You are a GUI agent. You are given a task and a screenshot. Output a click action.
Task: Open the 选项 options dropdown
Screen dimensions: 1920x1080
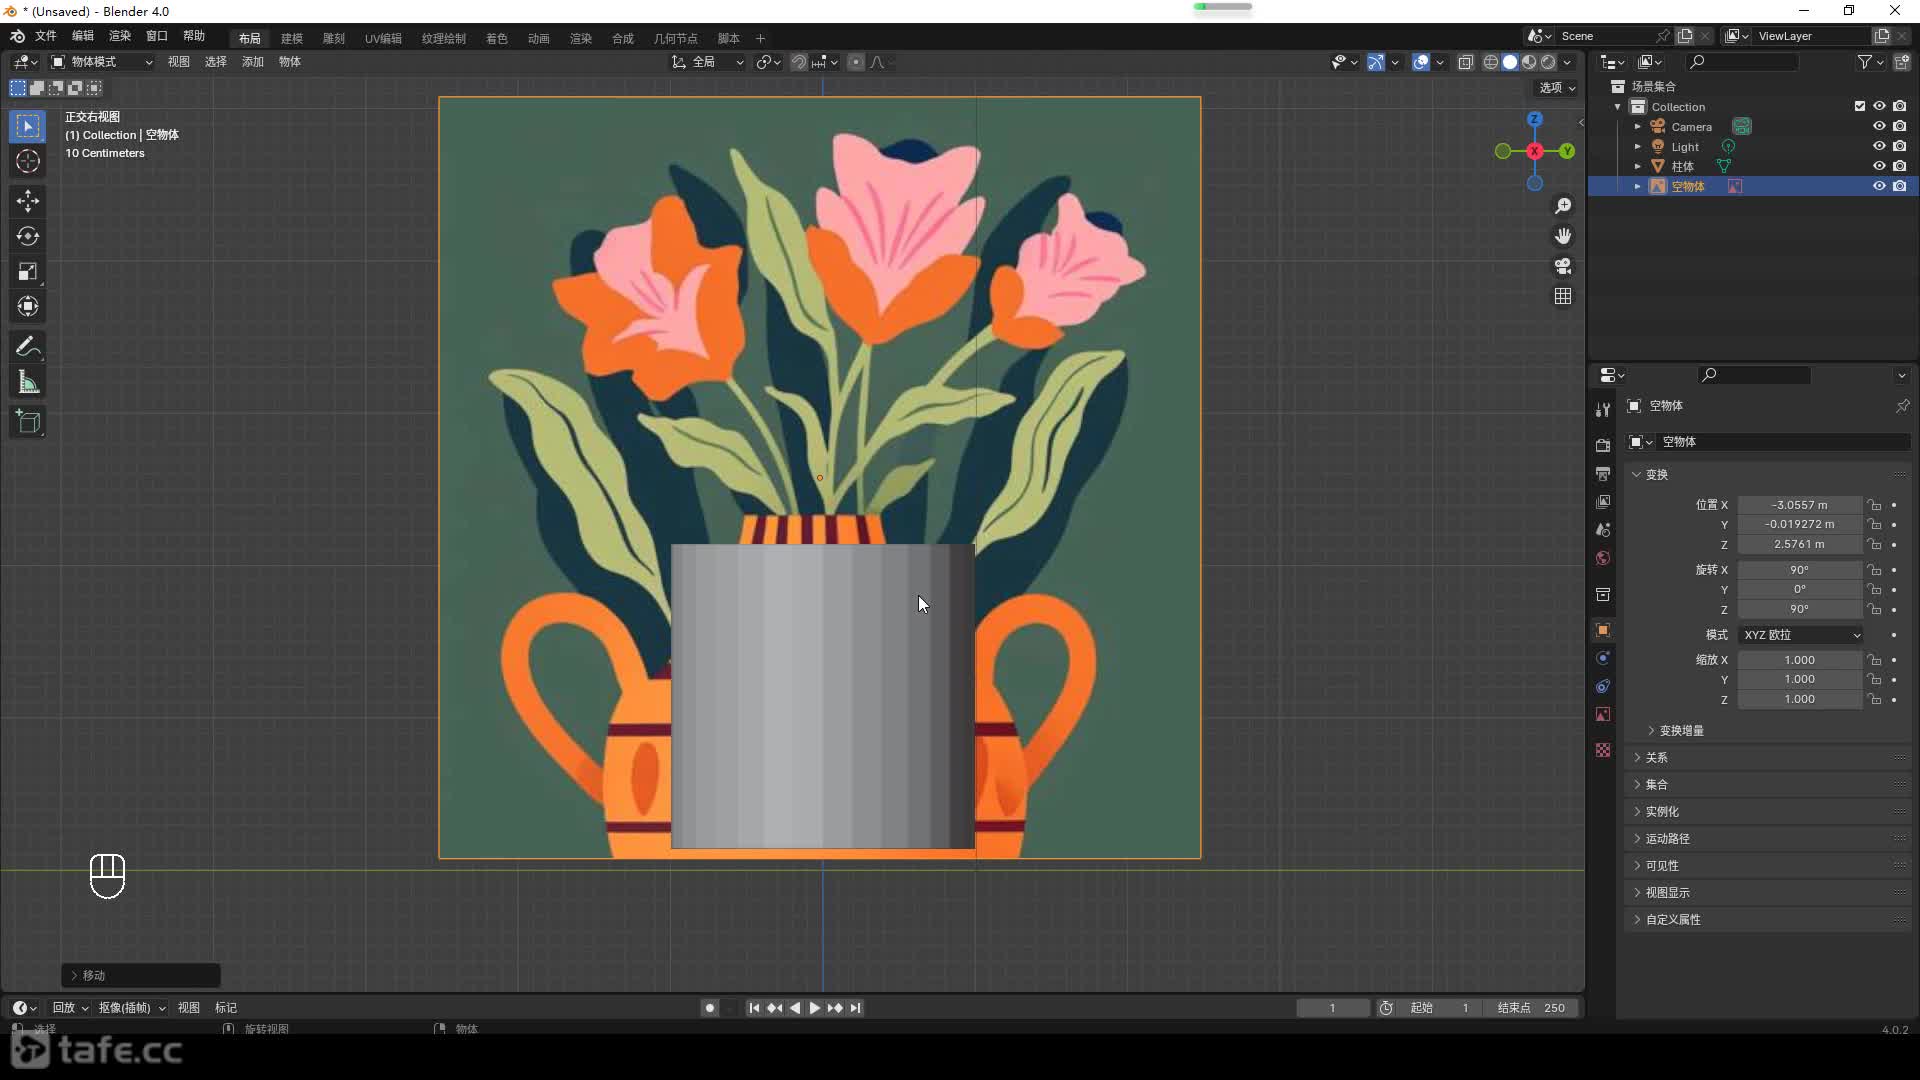1557,88
